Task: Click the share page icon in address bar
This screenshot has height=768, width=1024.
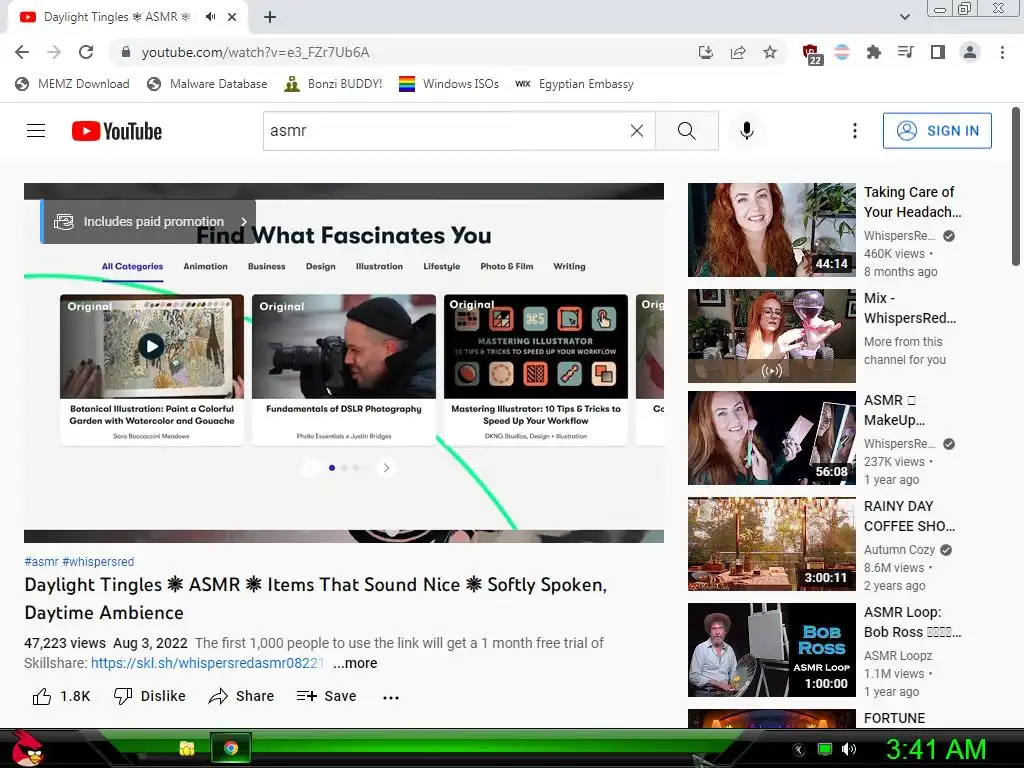Action: pyautogui.click(x=738, y=52)
